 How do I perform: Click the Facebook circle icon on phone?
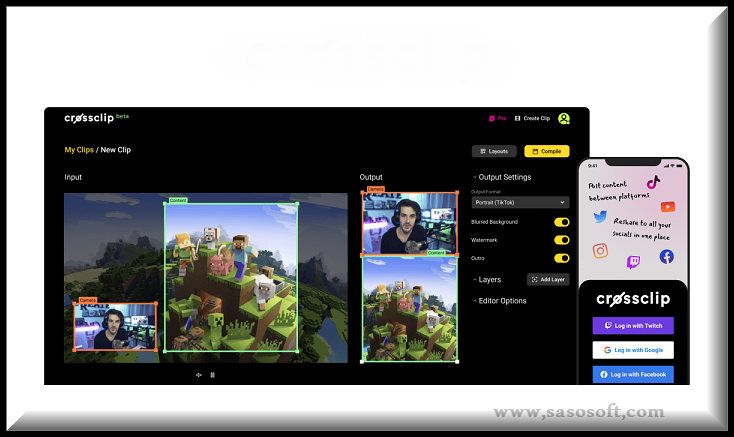pyautogui.click(x=667, y=256)
